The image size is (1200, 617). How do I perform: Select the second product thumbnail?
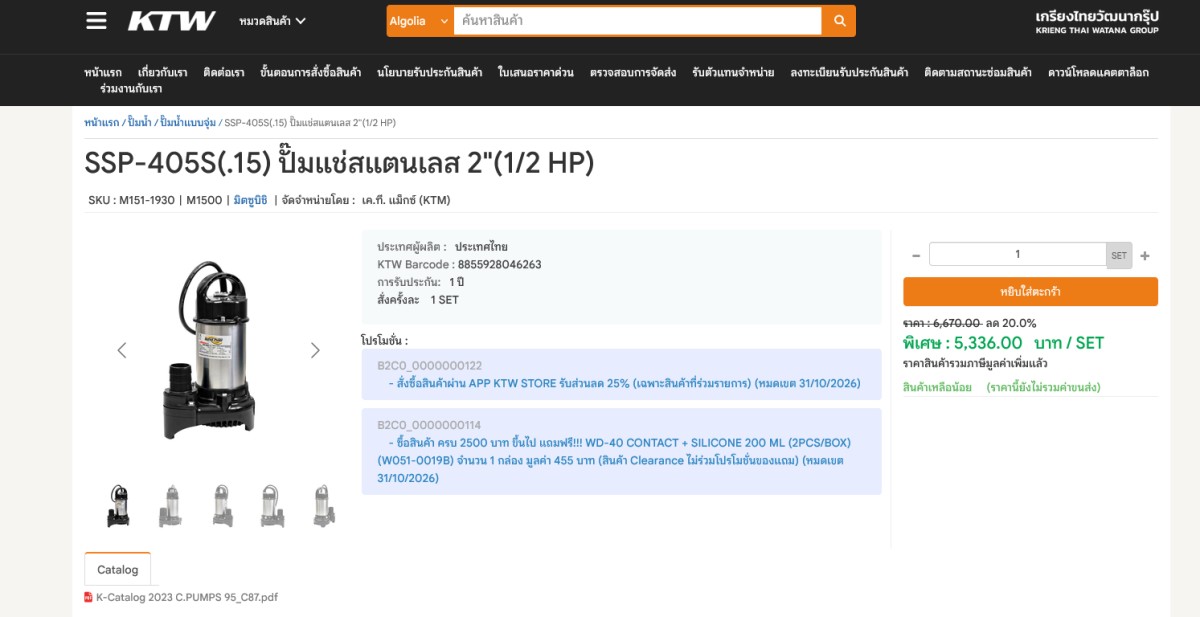[170, 506]
